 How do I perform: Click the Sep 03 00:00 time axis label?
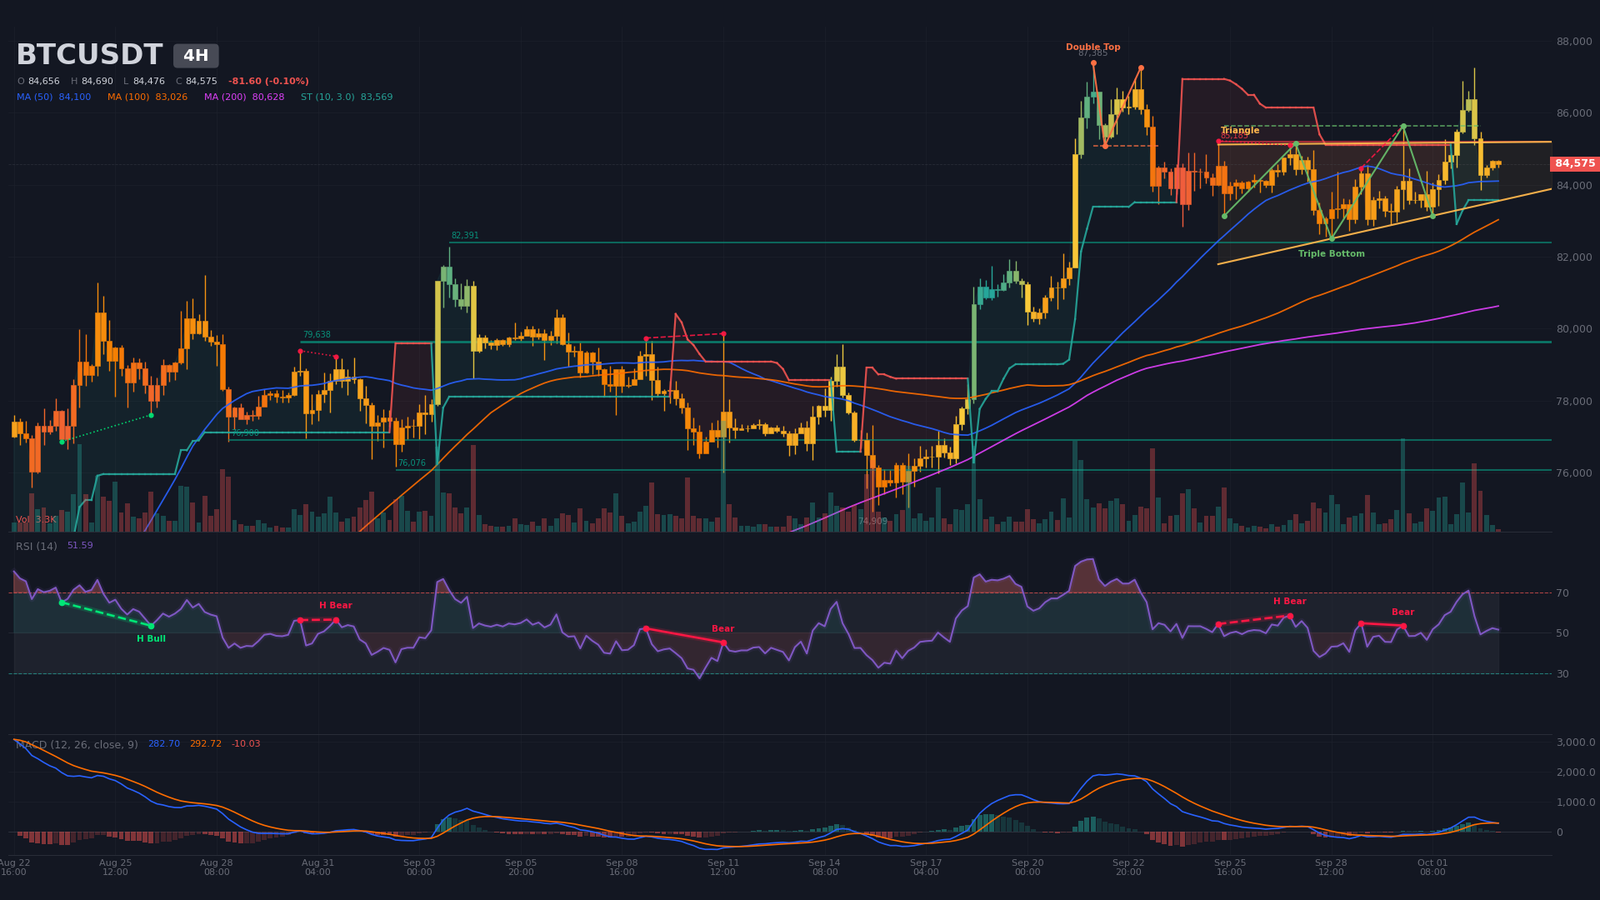419,867
